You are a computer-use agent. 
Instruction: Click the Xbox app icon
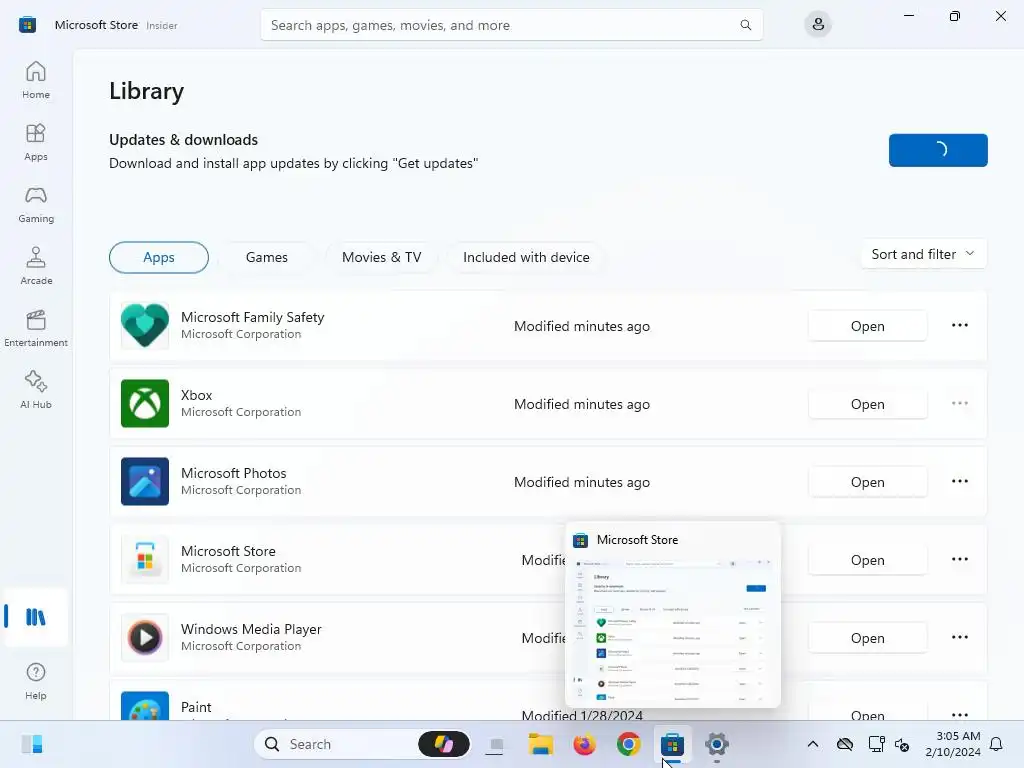pos(145,404)
